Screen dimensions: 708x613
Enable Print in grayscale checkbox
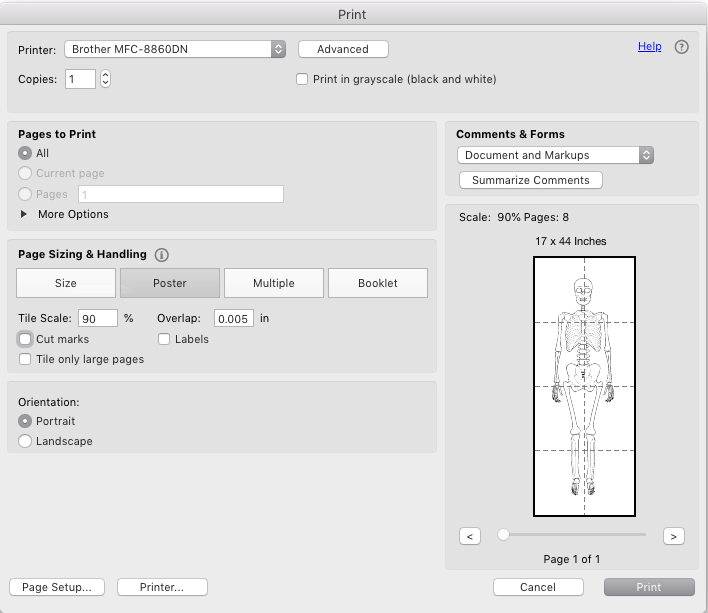pyautogui.click(x=302, y=79)
